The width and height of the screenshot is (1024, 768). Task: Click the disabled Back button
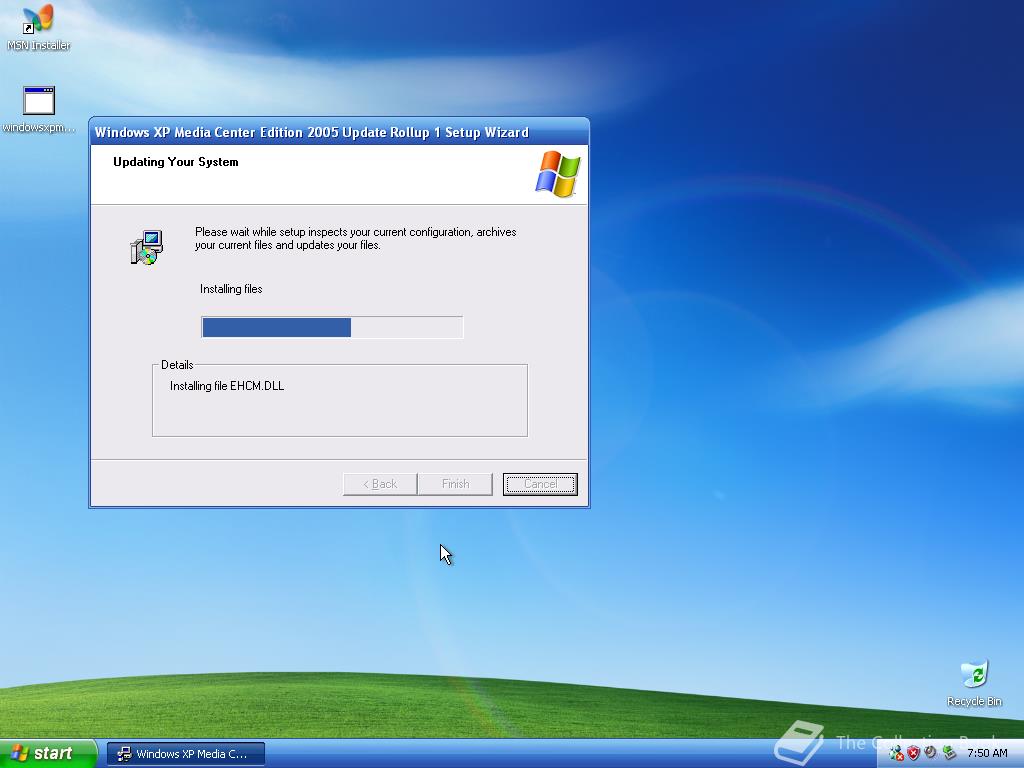tap(379, 484)
